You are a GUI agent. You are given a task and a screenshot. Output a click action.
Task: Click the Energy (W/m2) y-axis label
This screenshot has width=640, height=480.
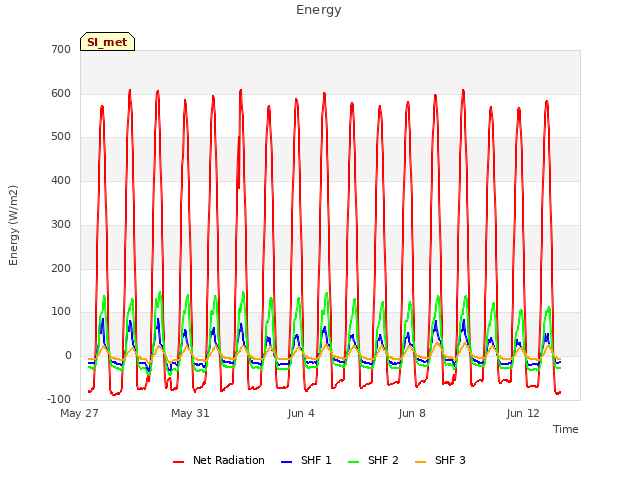(x=13, y=225)
